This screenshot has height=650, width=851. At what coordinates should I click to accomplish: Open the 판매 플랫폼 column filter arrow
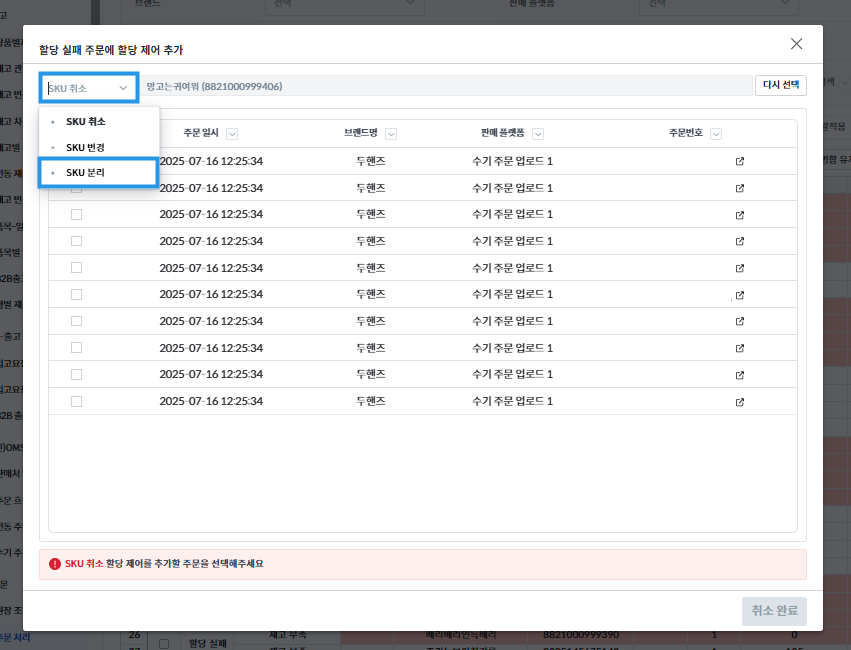point(538,134)
